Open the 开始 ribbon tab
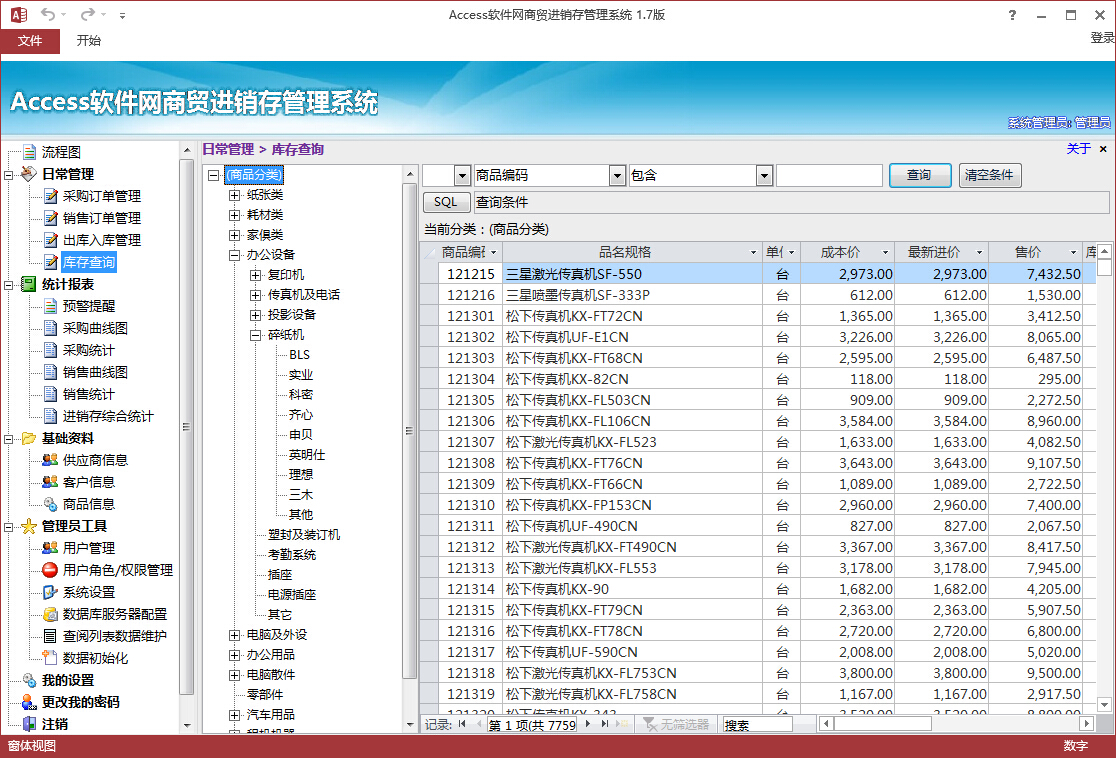 pos(89,41)
